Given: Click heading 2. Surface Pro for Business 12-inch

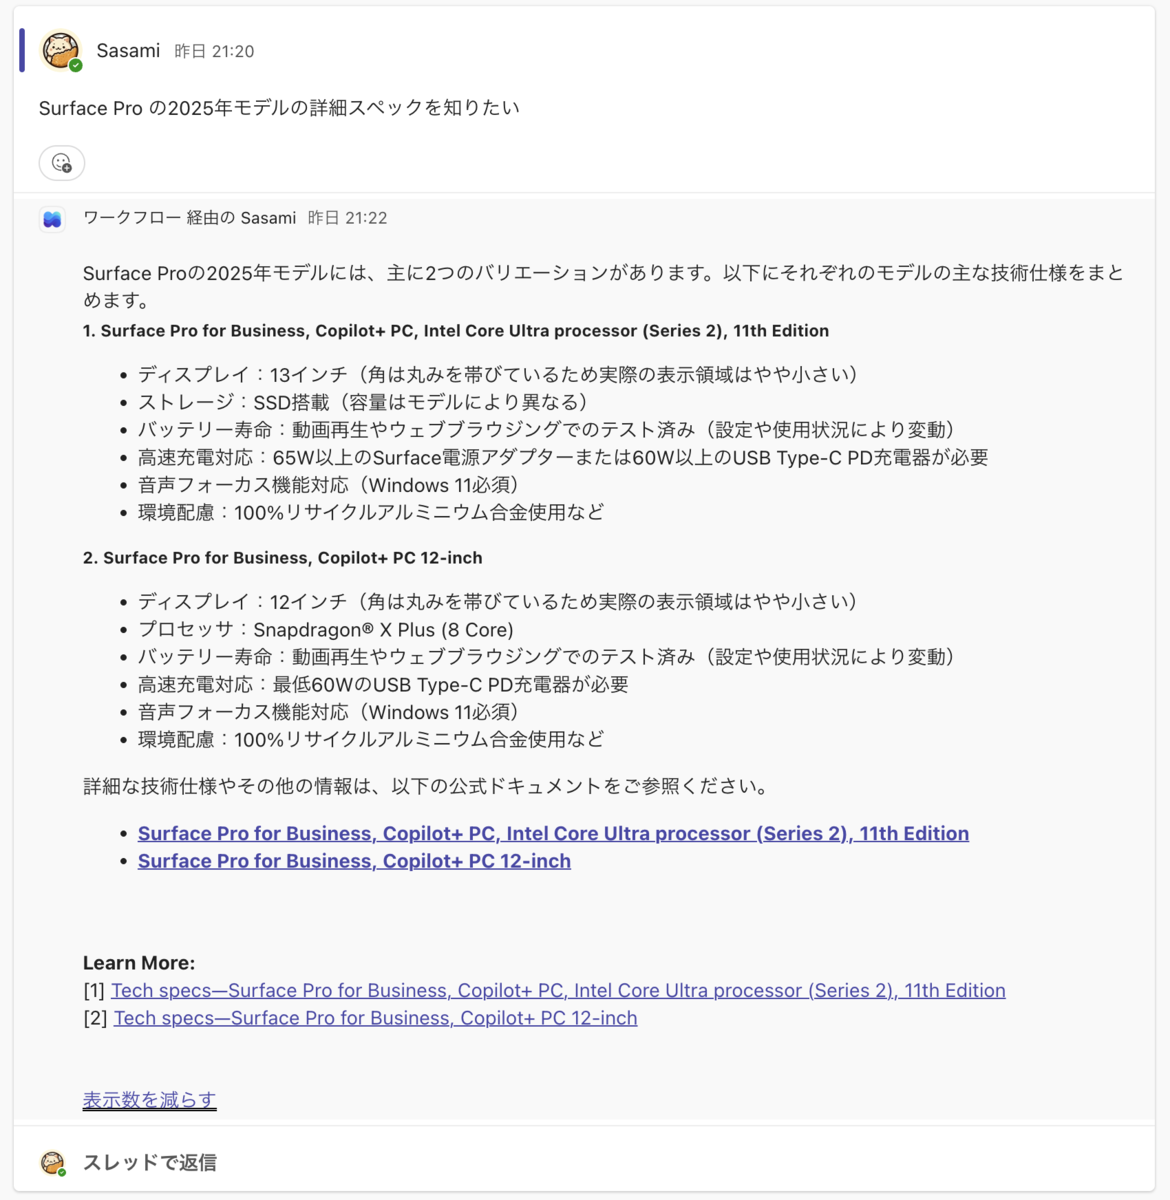Looking at the screenshot, I should (x=283, y=558).
